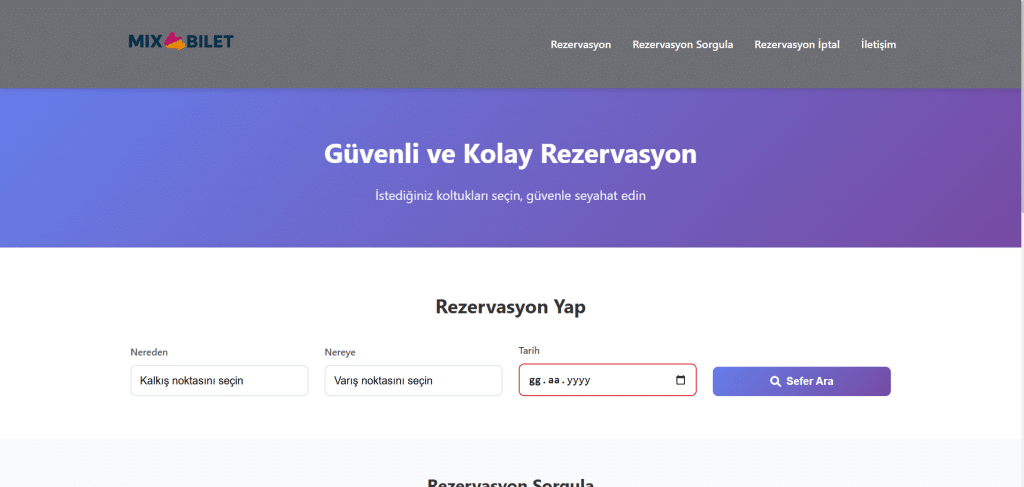
Task: Open the Rezervasyon nav menu item
Action: (580, 45)
